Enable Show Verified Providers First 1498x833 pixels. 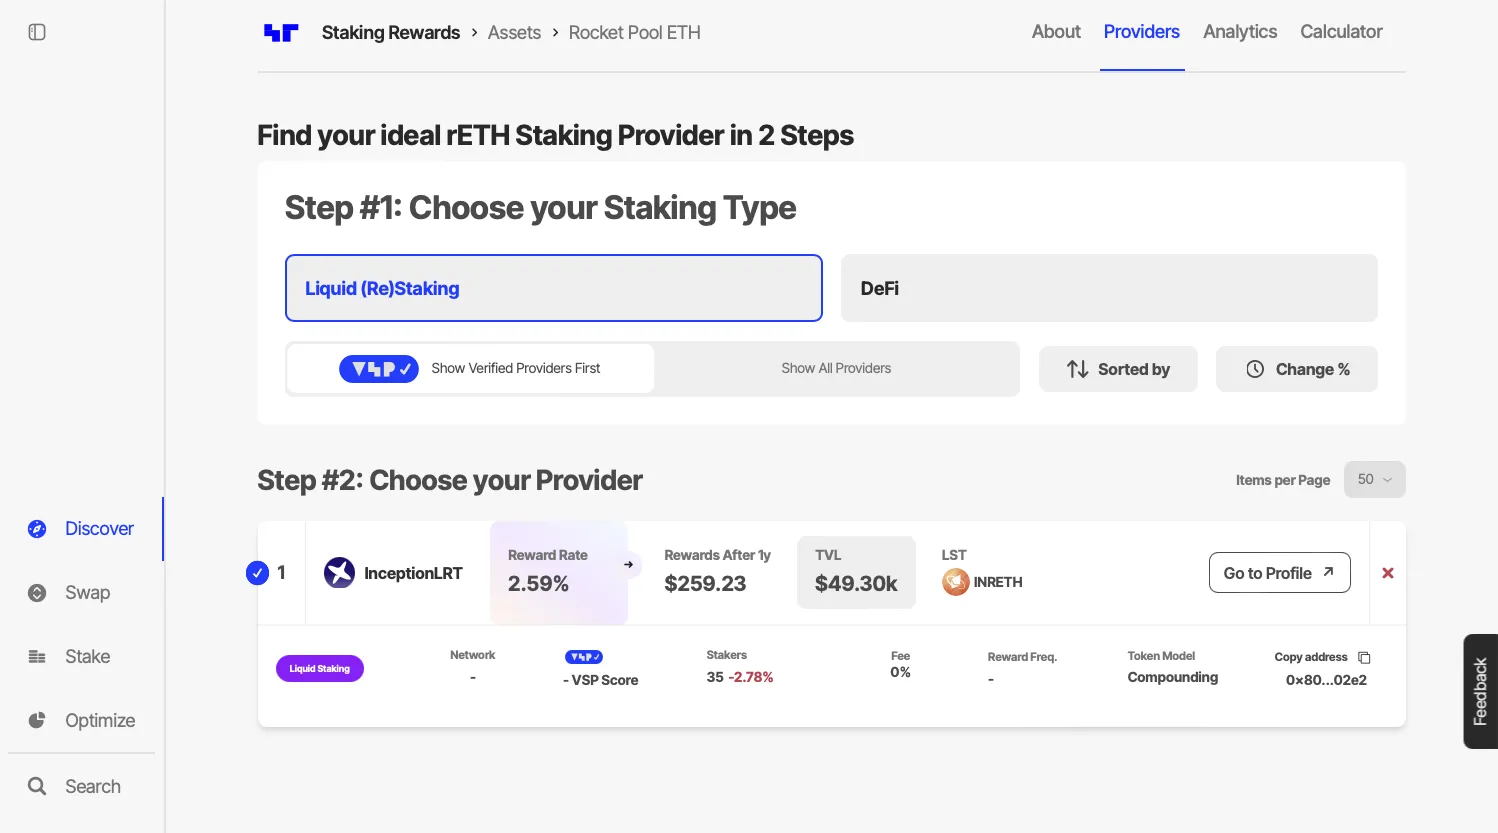pyautogui.click(x=471, y=369)
